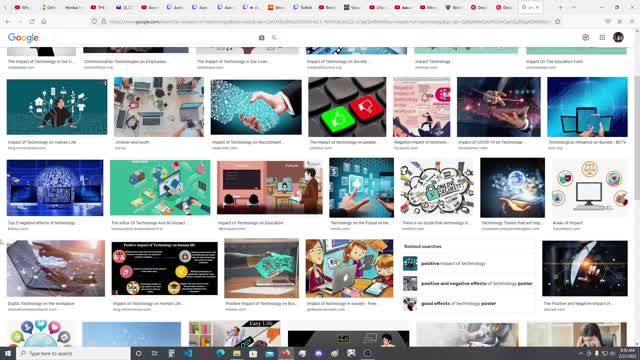Open Google quick settings gear
Viewport: 640px width, 360px height.
(x=585, y=37)
